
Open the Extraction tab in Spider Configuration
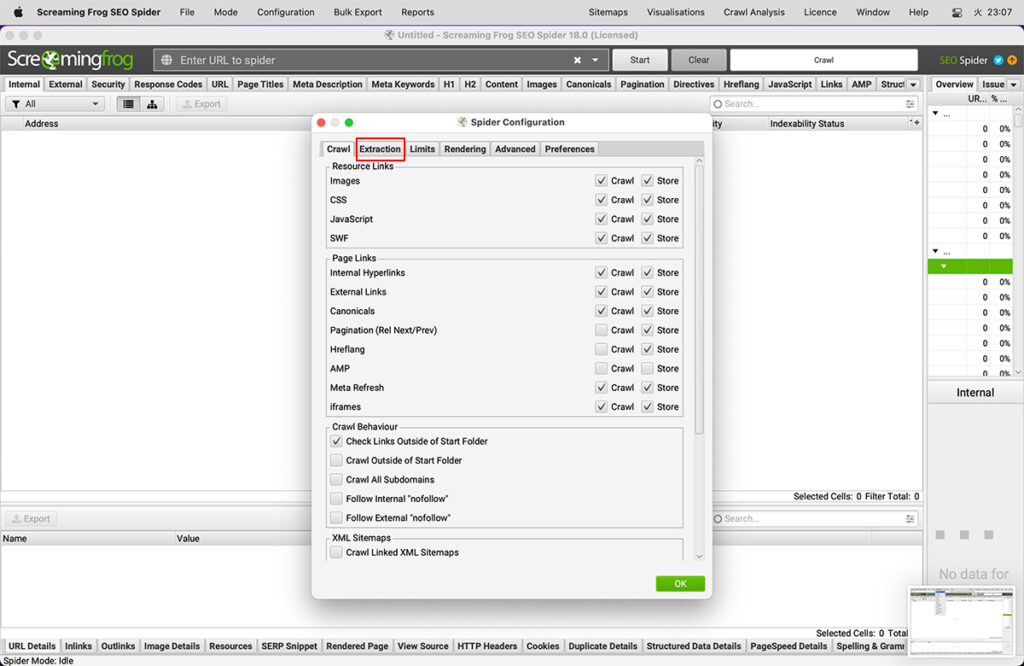pos(380,149)
